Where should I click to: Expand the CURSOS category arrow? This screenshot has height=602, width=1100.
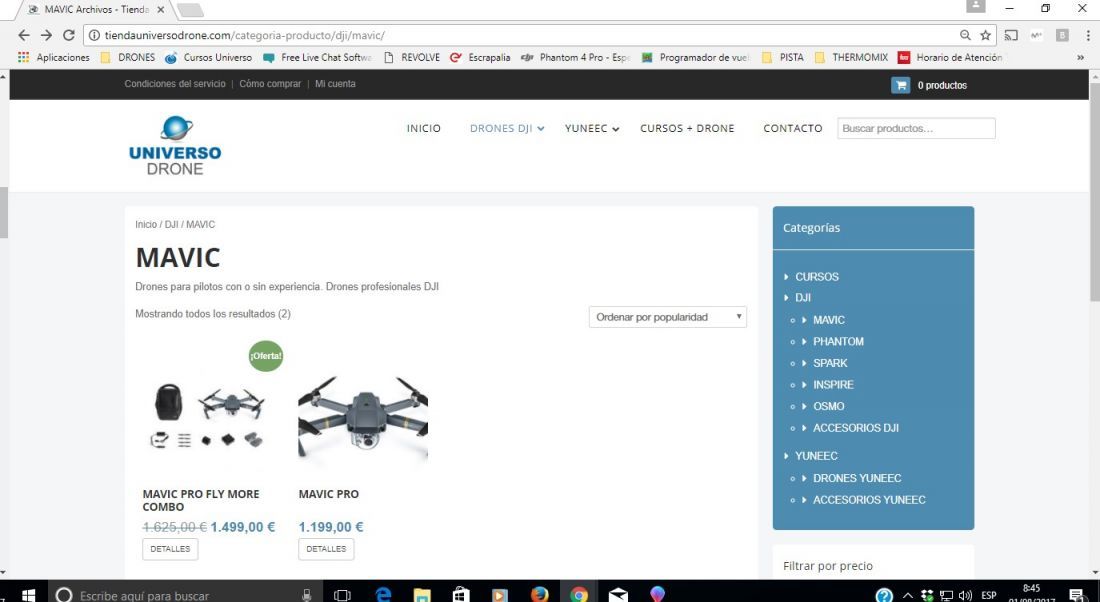point(786,276)
